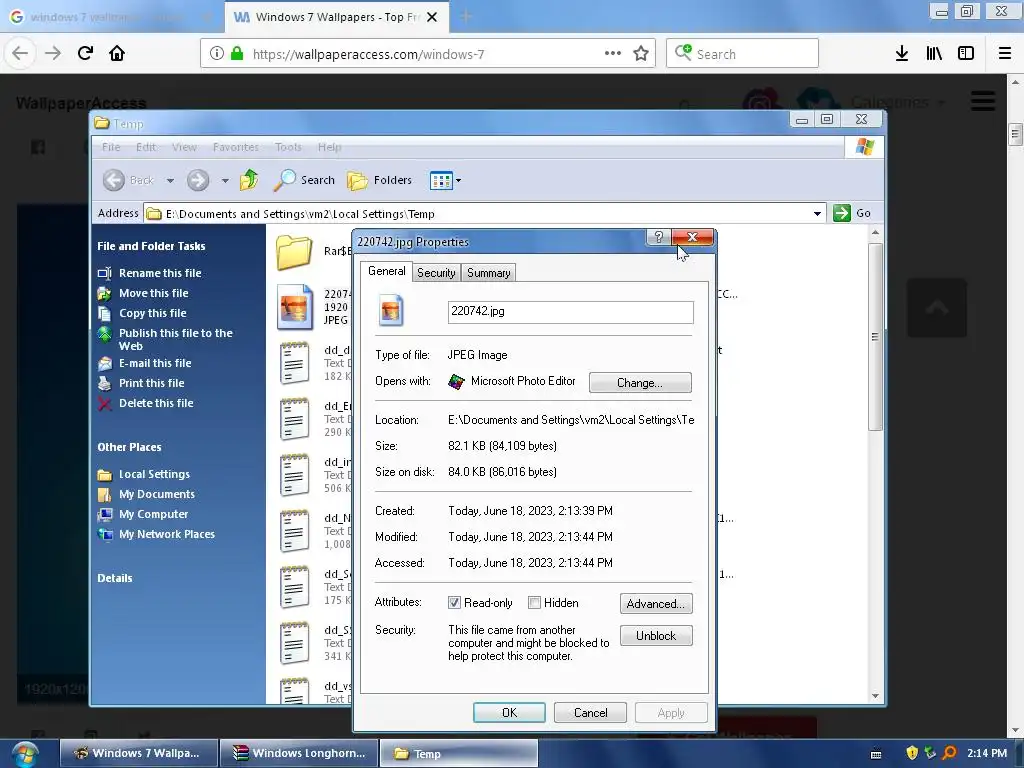
Task: Click browser back arrow
Action: tap(20, 53)
